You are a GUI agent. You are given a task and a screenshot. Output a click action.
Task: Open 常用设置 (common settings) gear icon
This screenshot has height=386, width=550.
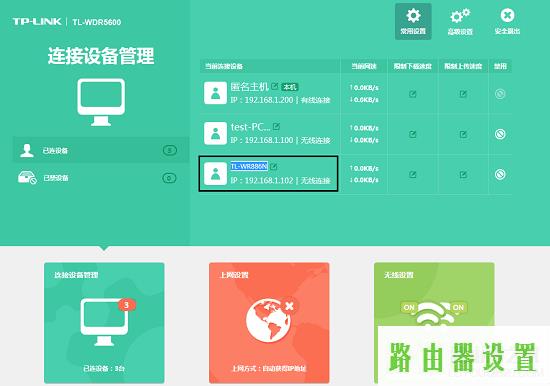point(413,21)
